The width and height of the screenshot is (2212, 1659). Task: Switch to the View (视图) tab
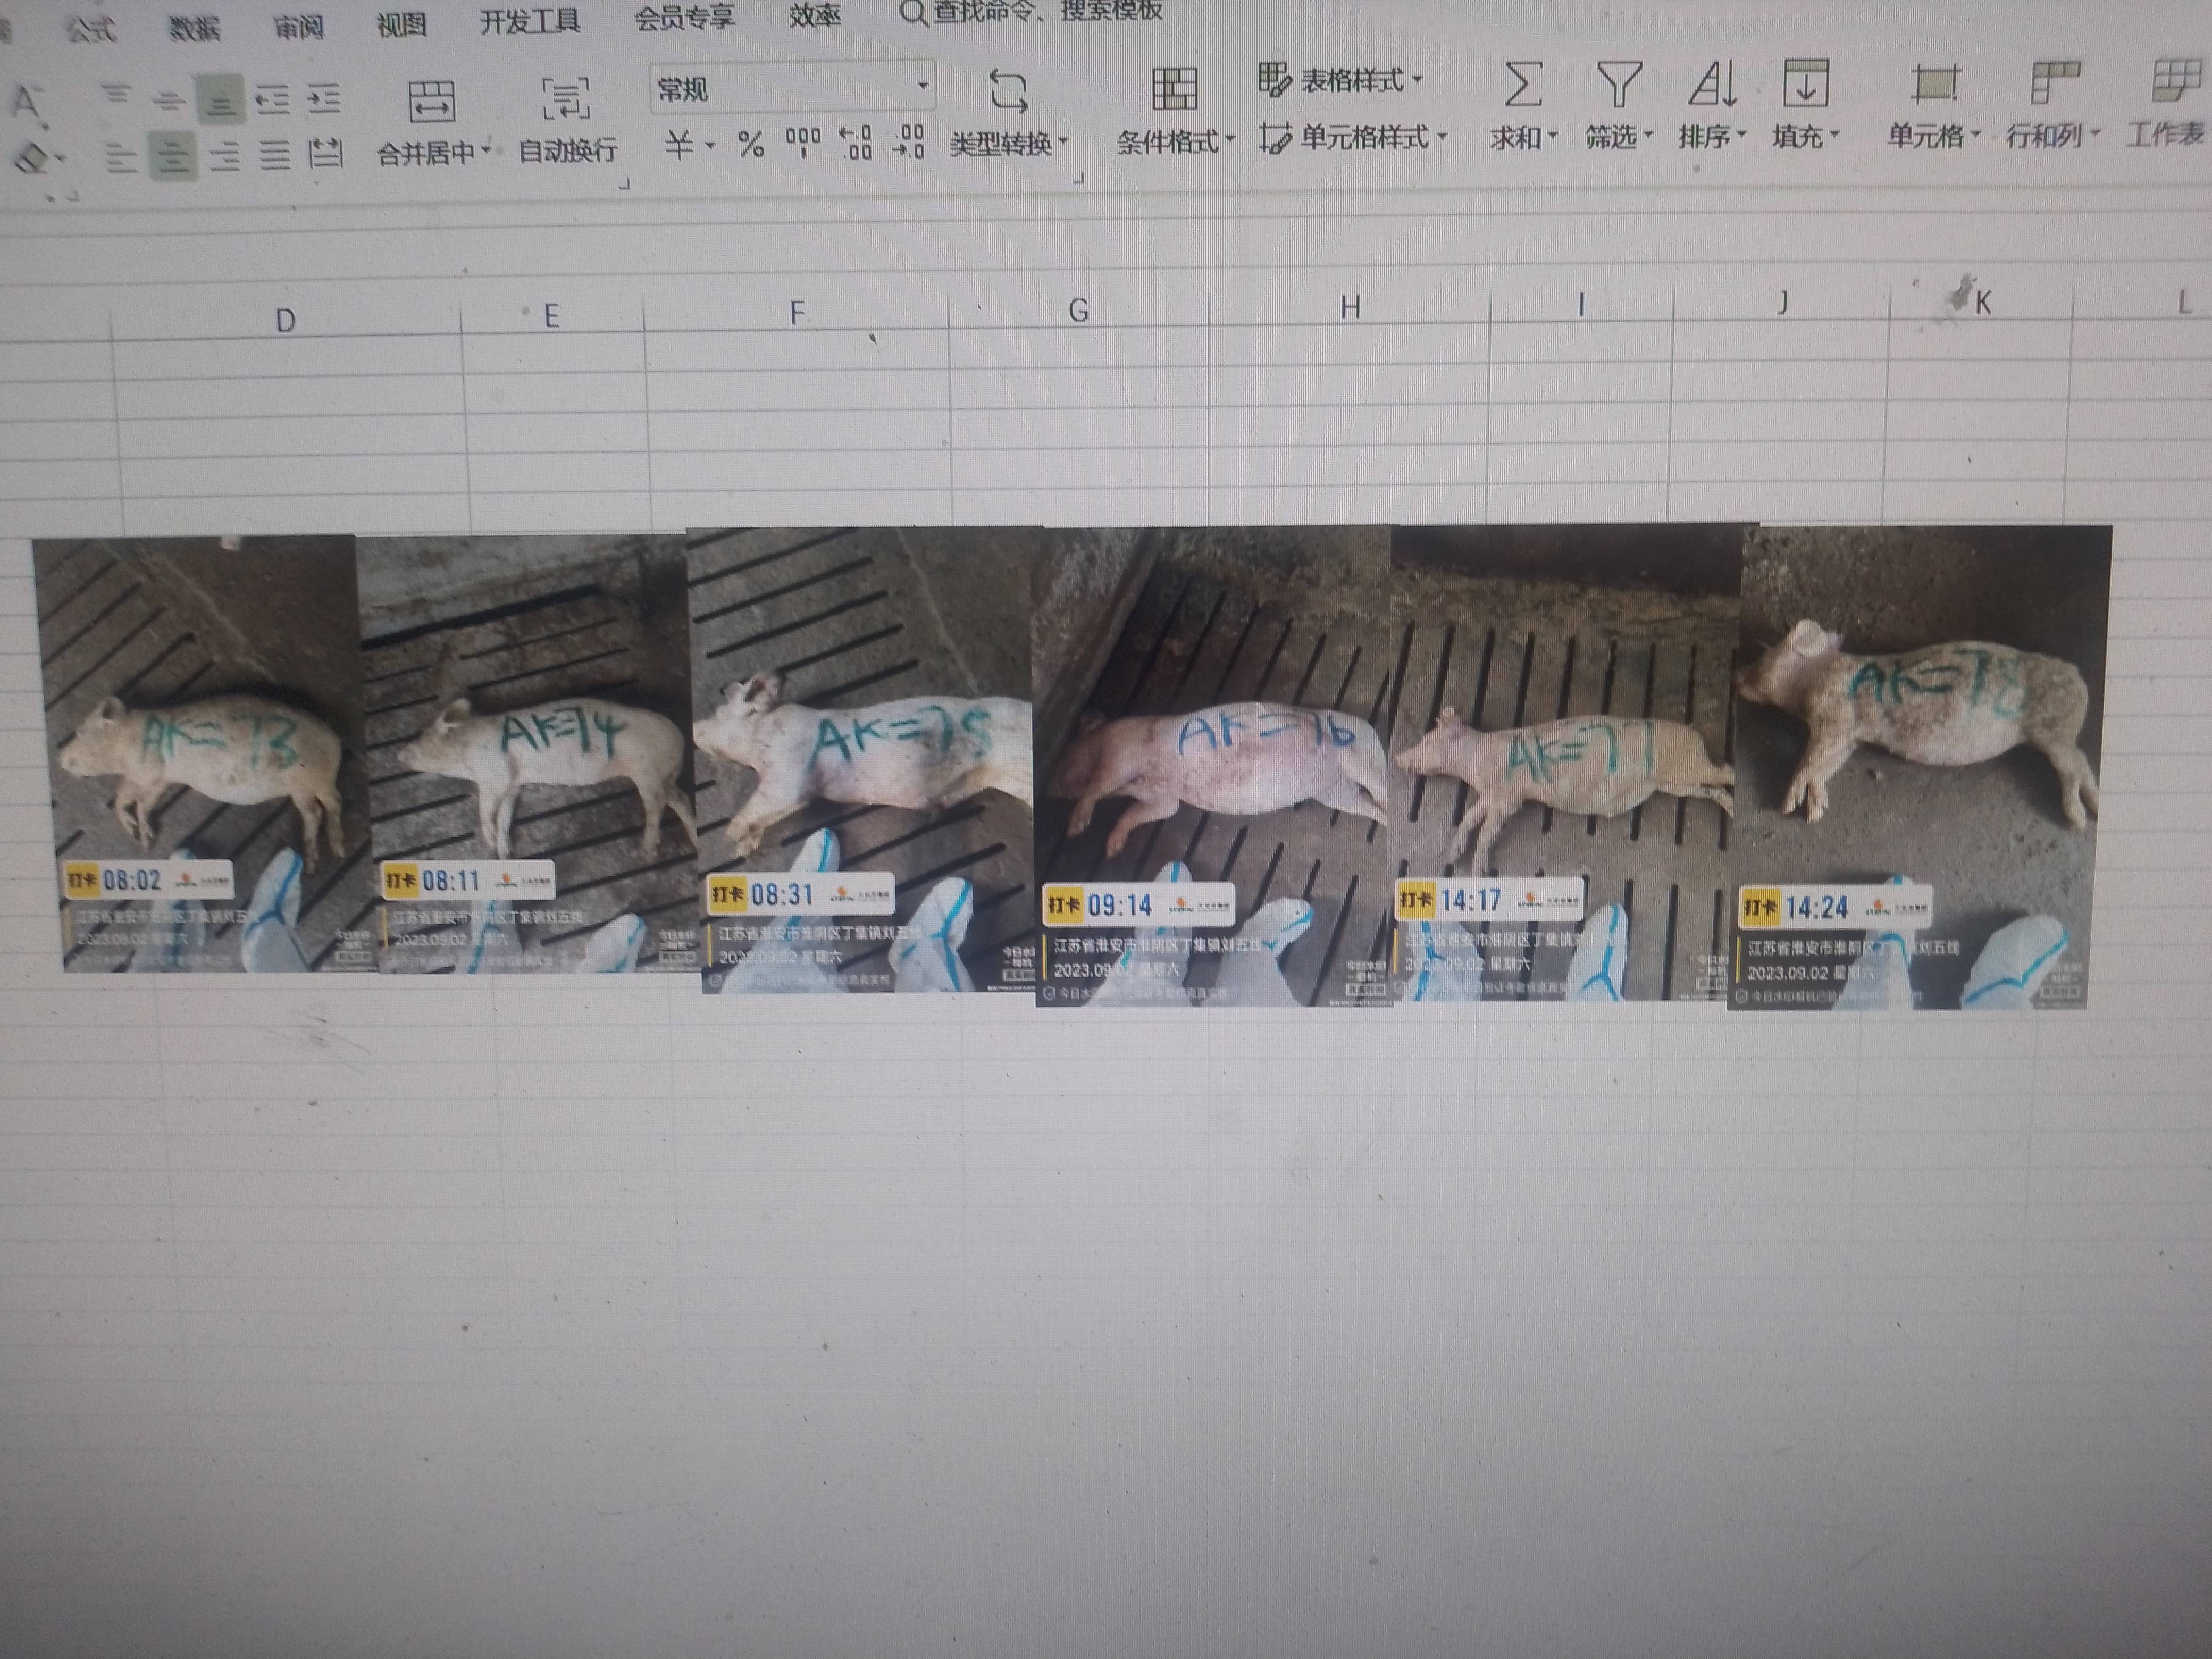(401, 24)
